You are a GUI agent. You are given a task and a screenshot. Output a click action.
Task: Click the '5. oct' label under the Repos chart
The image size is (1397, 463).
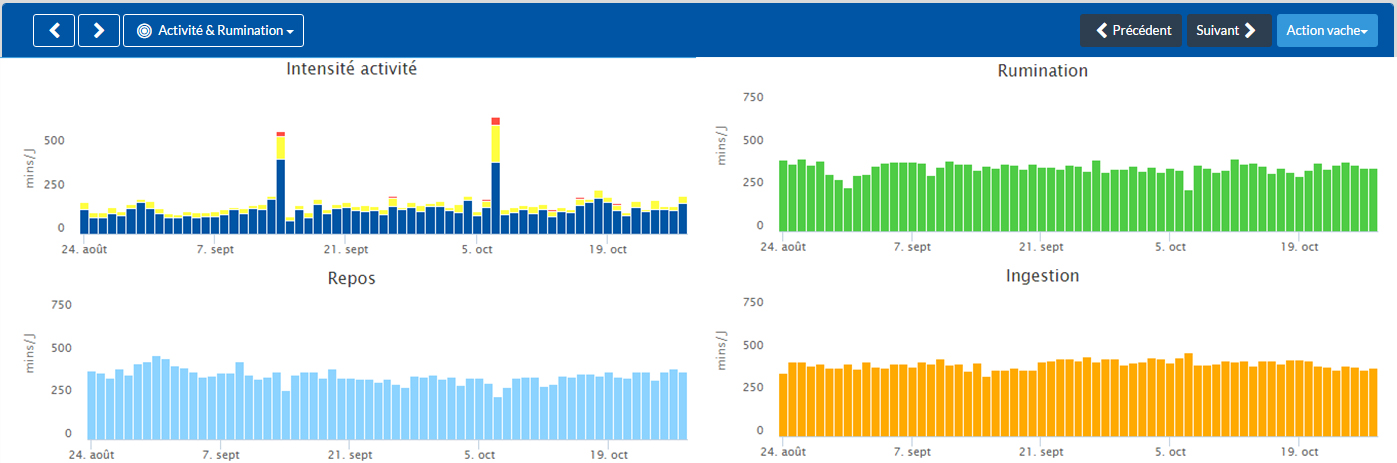(480, 455)
